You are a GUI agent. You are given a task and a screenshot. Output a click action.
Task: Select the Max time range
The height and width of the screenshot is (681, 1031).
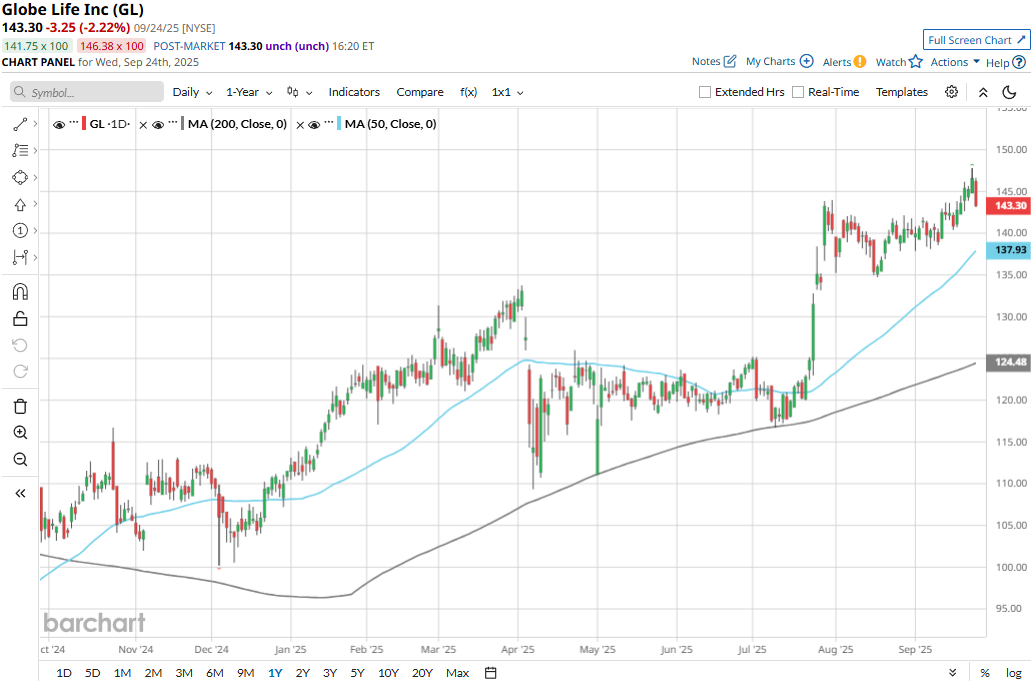click(458, 672)
